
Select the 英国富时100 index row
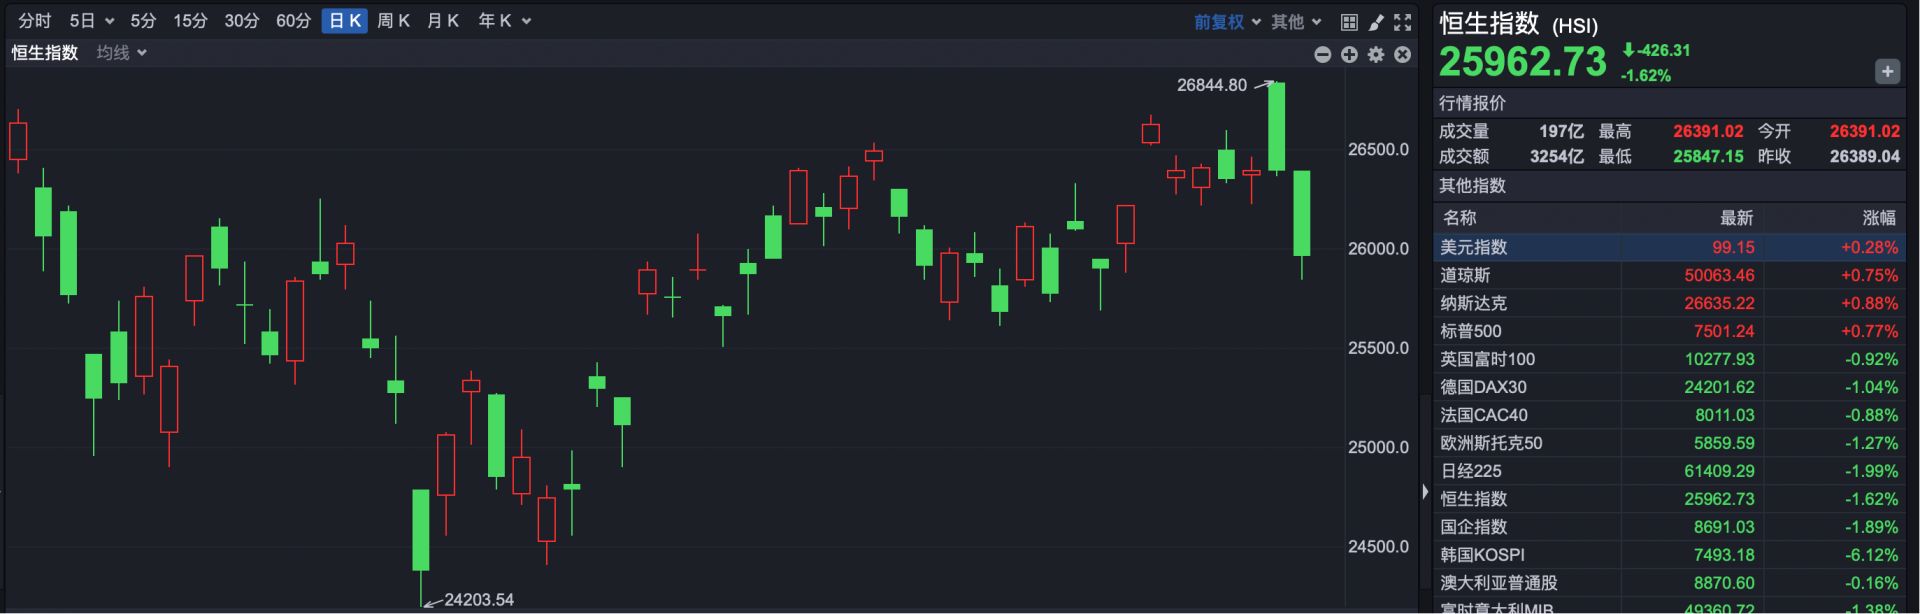pos(1669,359)
